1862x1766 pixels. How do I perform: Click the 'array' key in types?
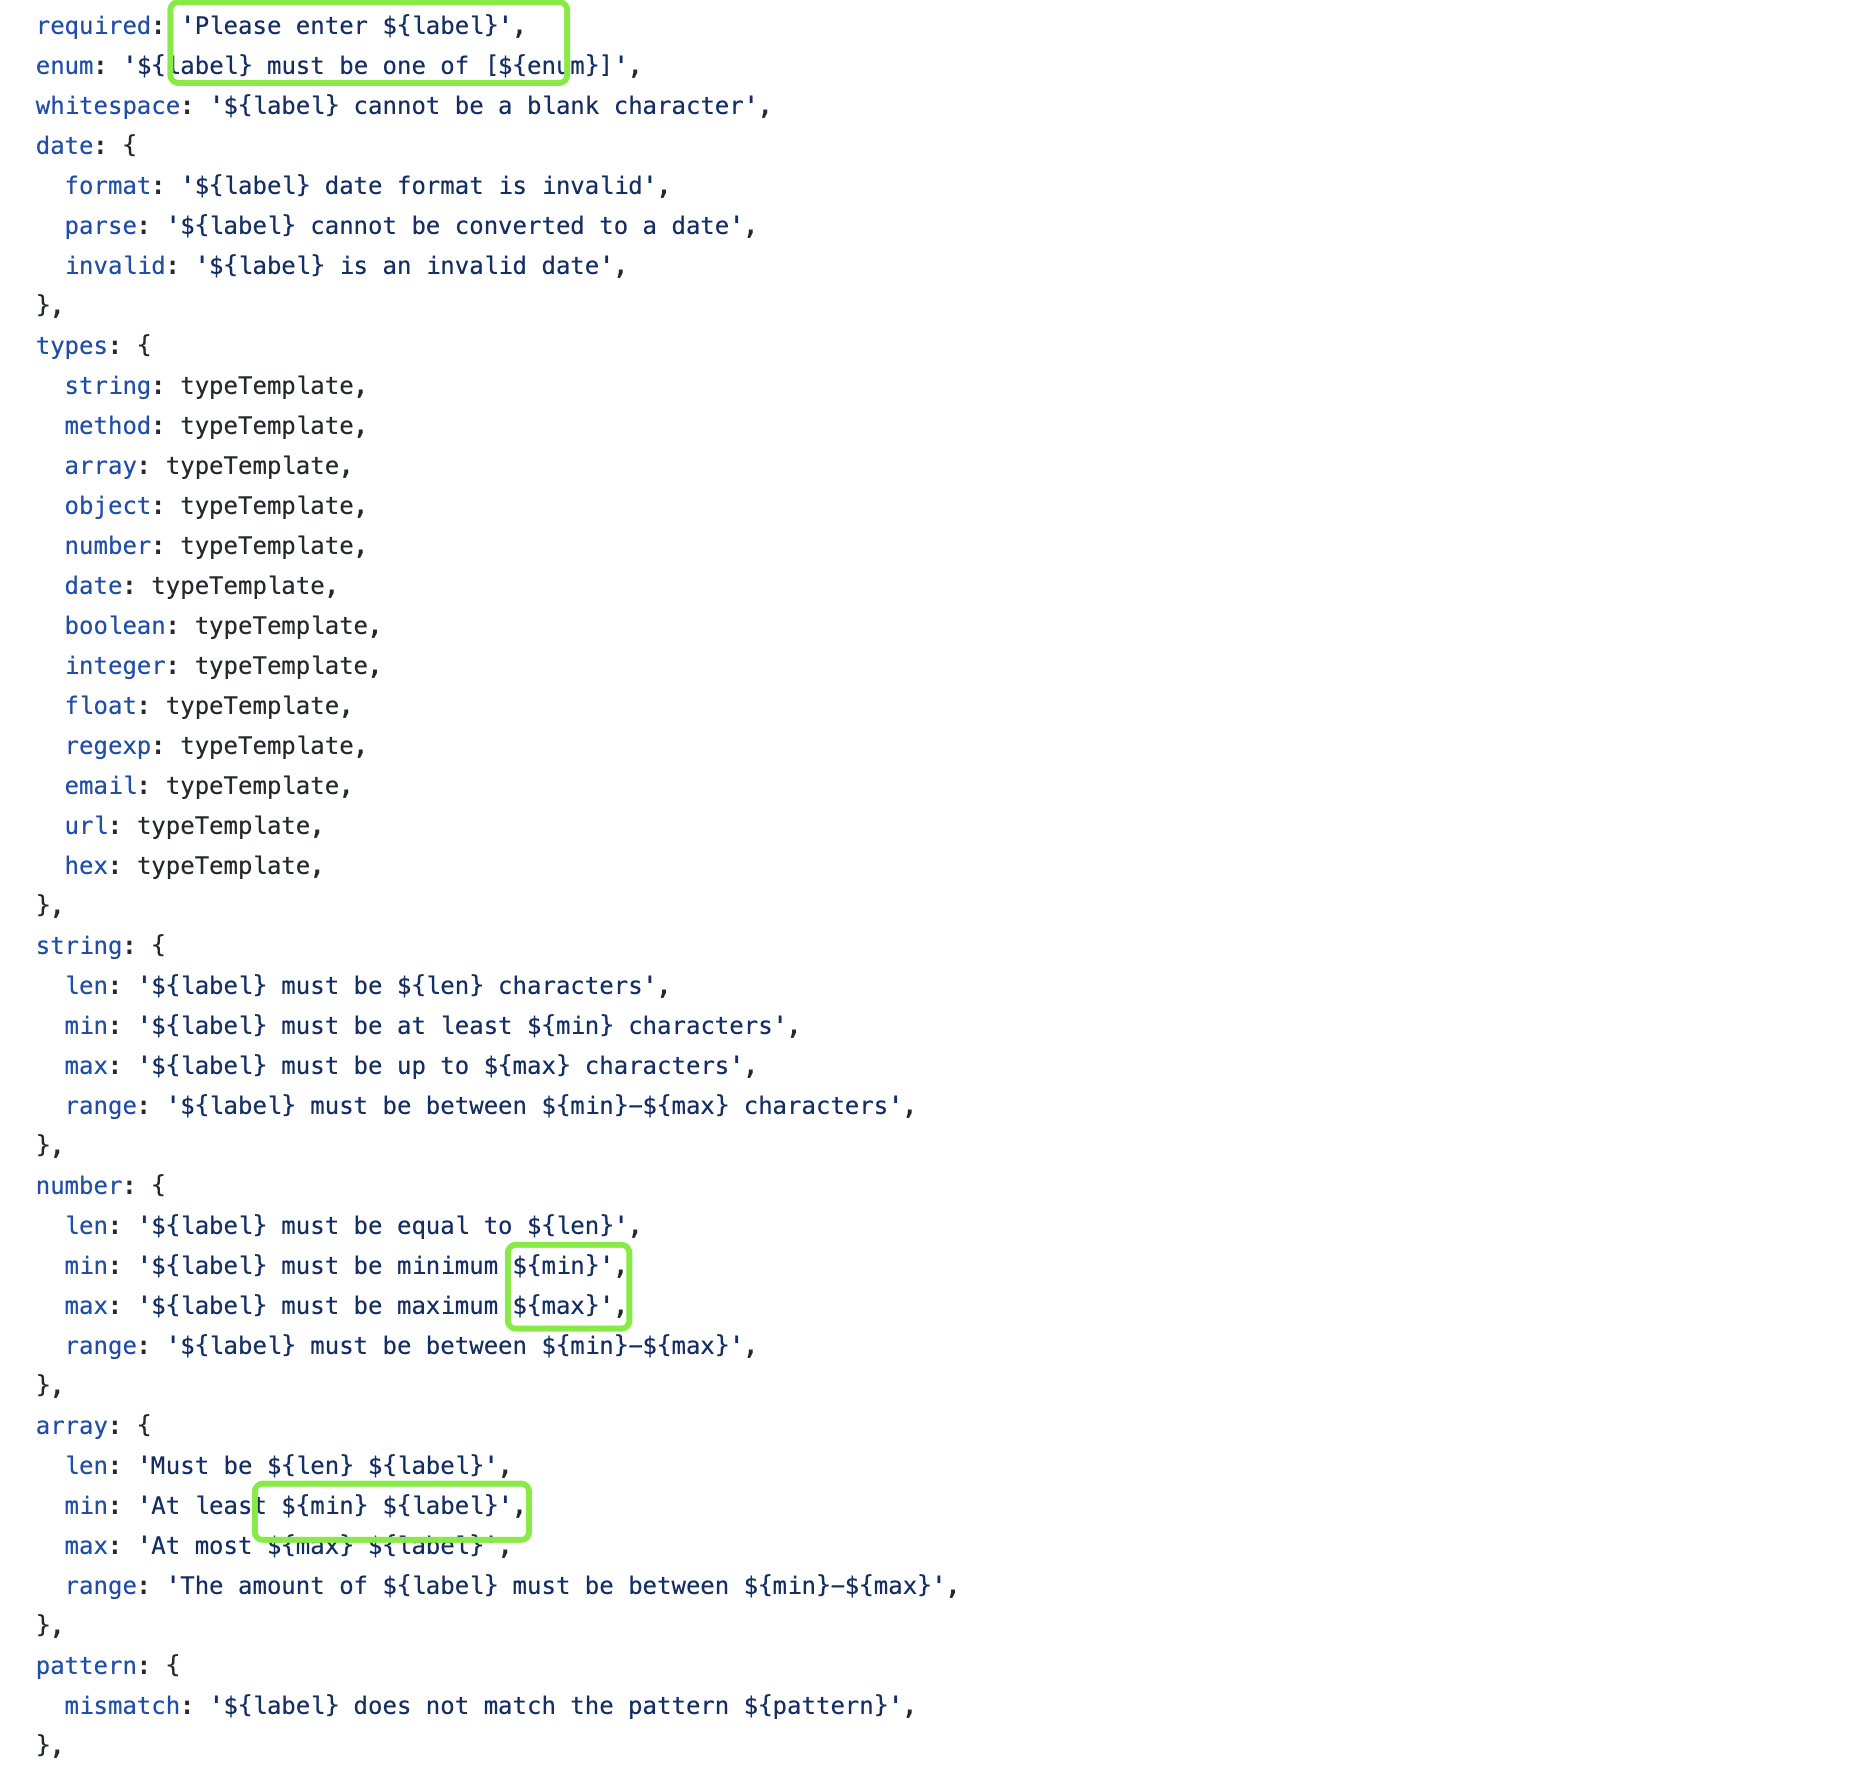[100, 466]
